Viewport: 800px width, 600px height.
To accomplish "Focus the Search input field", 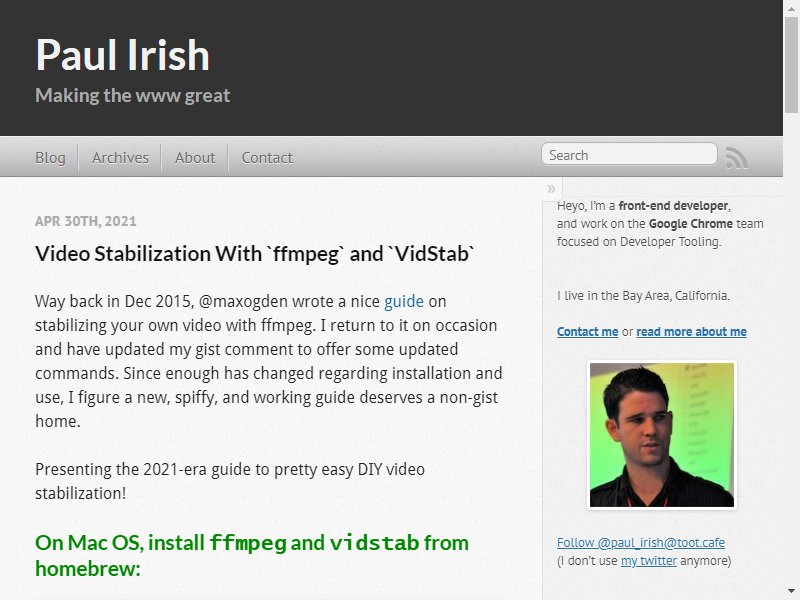I will click(x=629, y=154).
